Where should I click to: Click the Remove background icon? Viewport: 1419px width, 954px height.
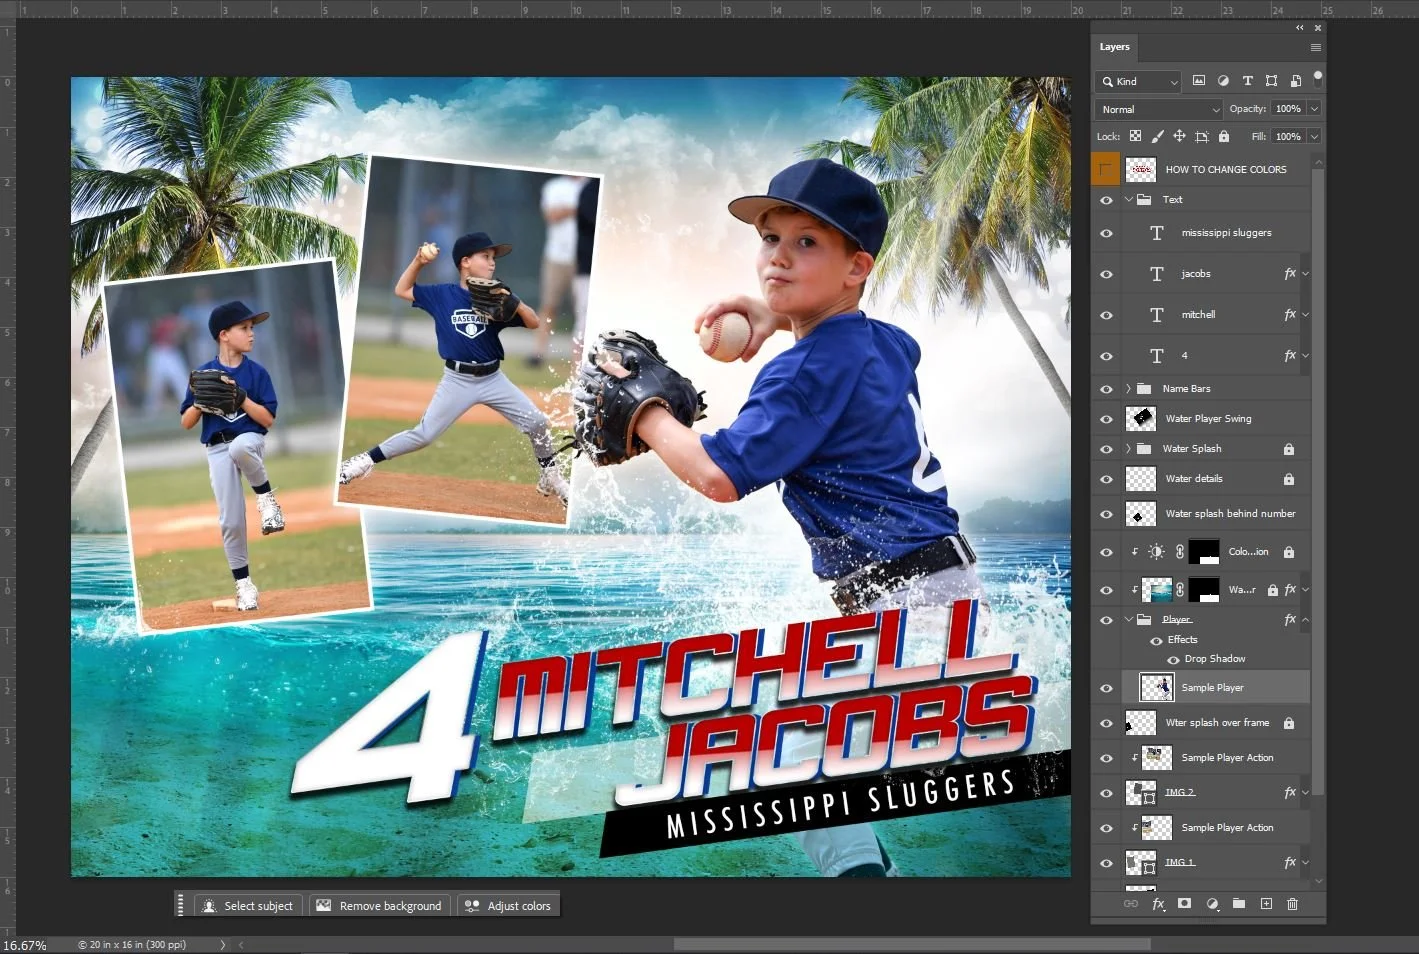[x=324, y=906]
